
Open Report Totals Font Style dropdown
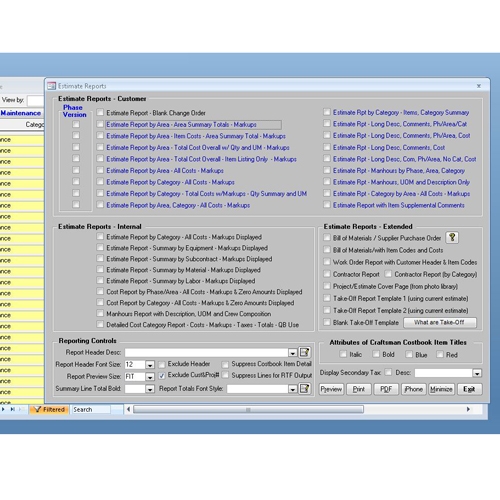[292, 389]
